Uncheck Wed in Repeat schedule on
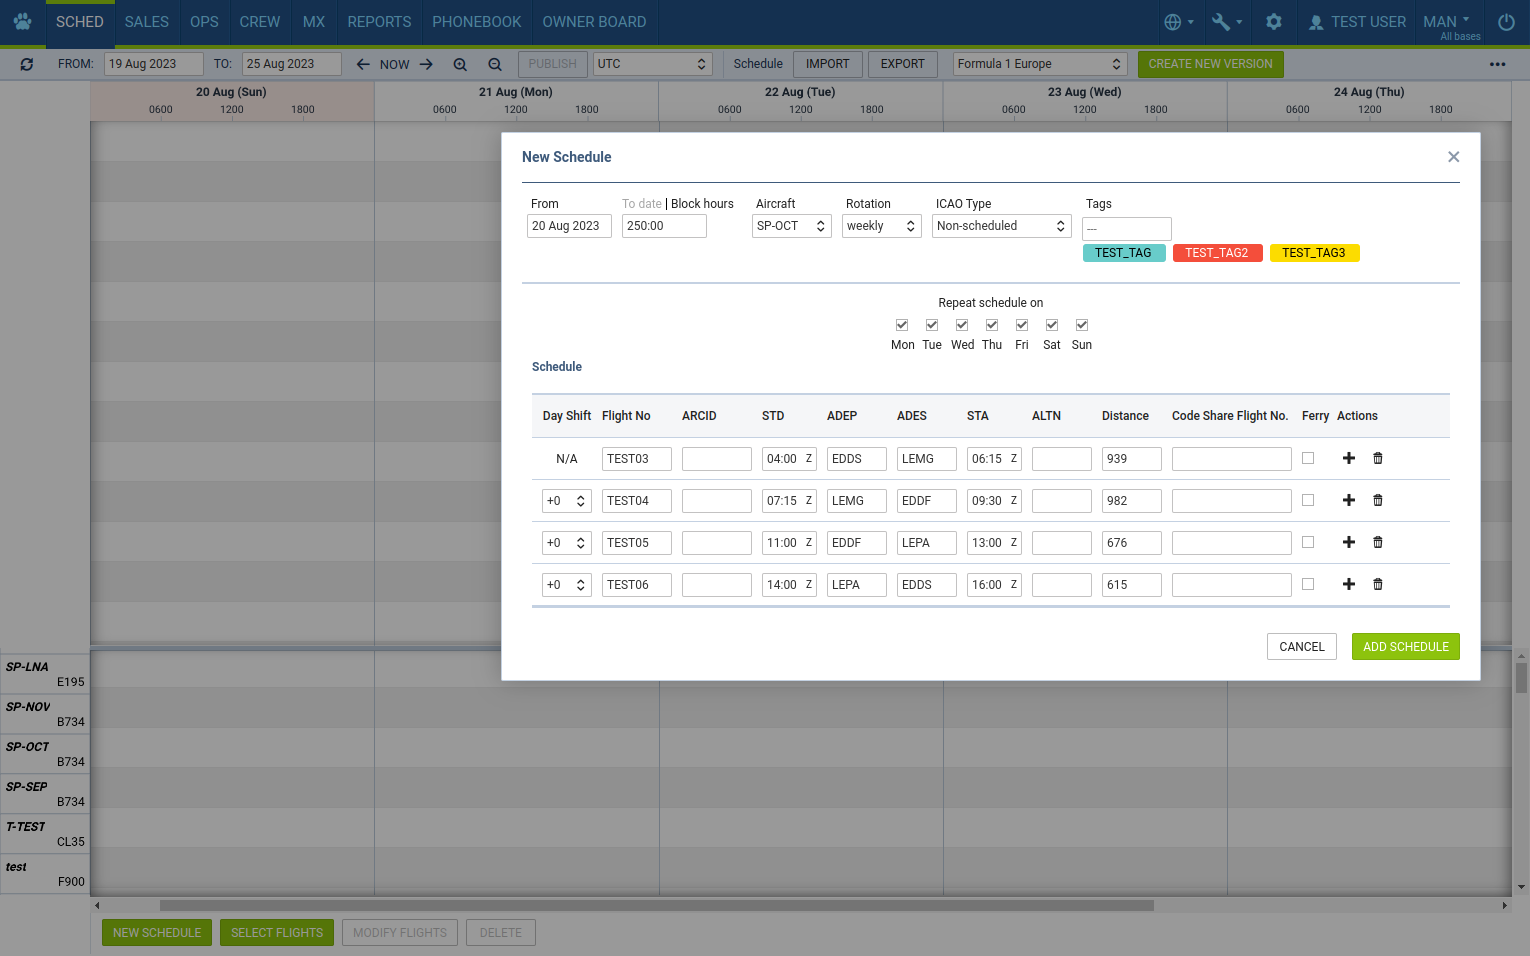This screenshot has height=956, width=1530. 962,325
